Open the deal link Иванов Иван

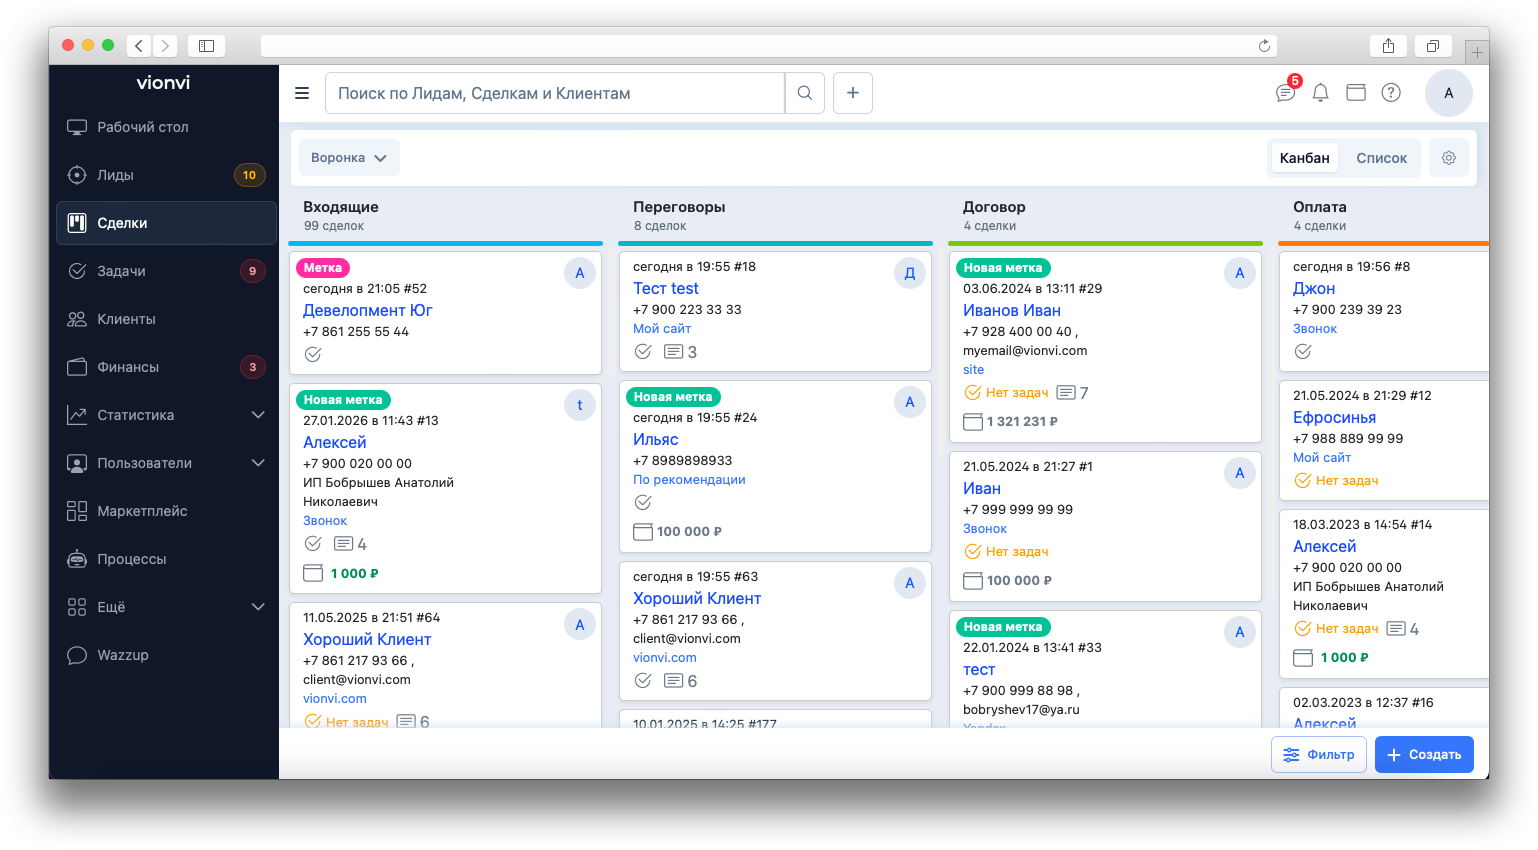[1011, 310]
